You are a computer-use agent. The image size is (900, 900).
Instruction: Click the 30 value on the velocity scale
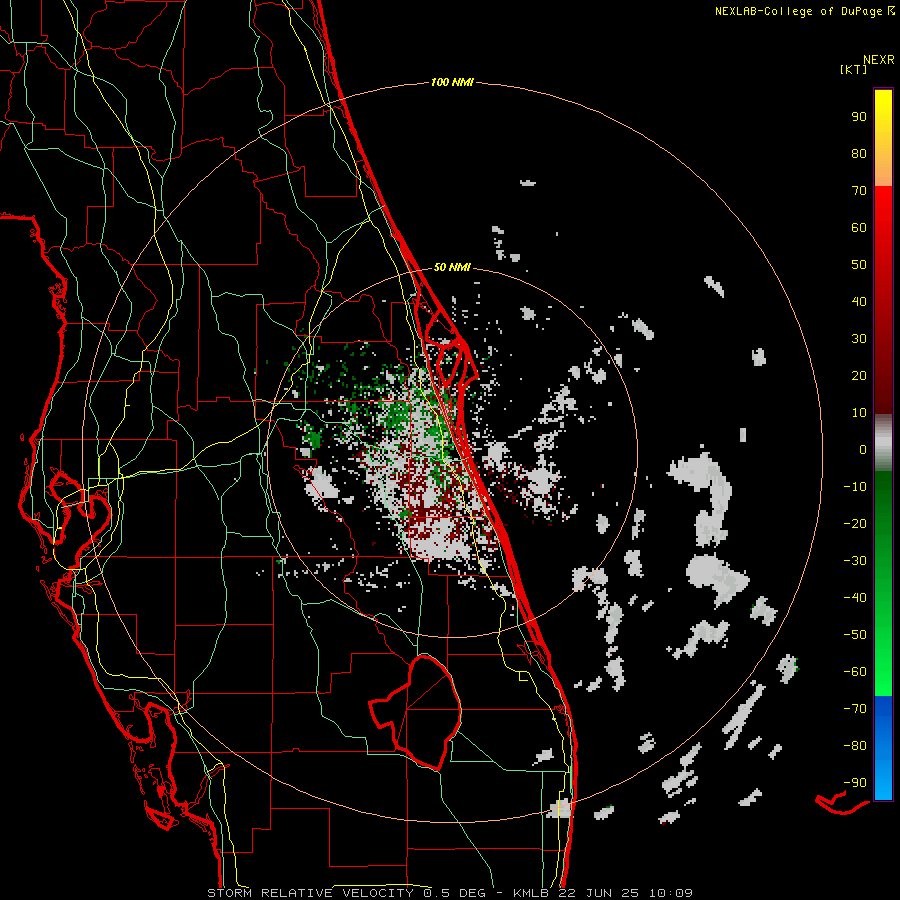click(859, 339)
